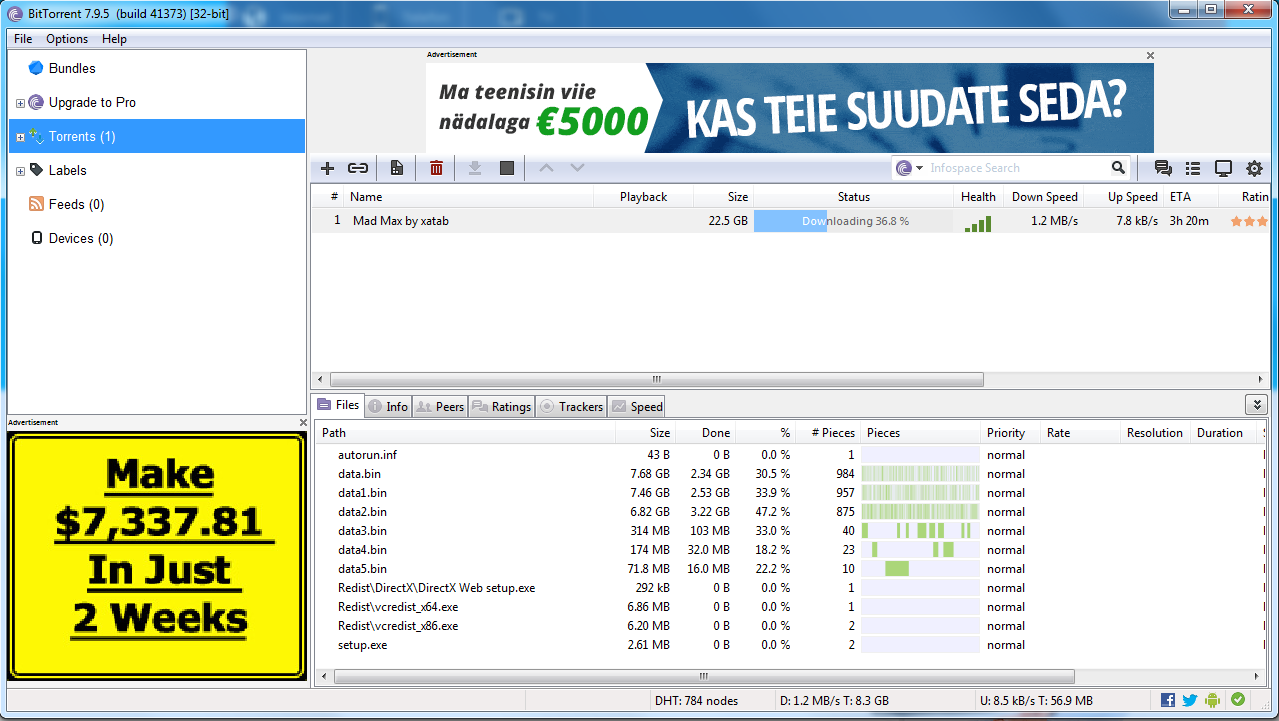
Task: Select Devices (0) in the sidebar
Action: (x=80, y=238)
